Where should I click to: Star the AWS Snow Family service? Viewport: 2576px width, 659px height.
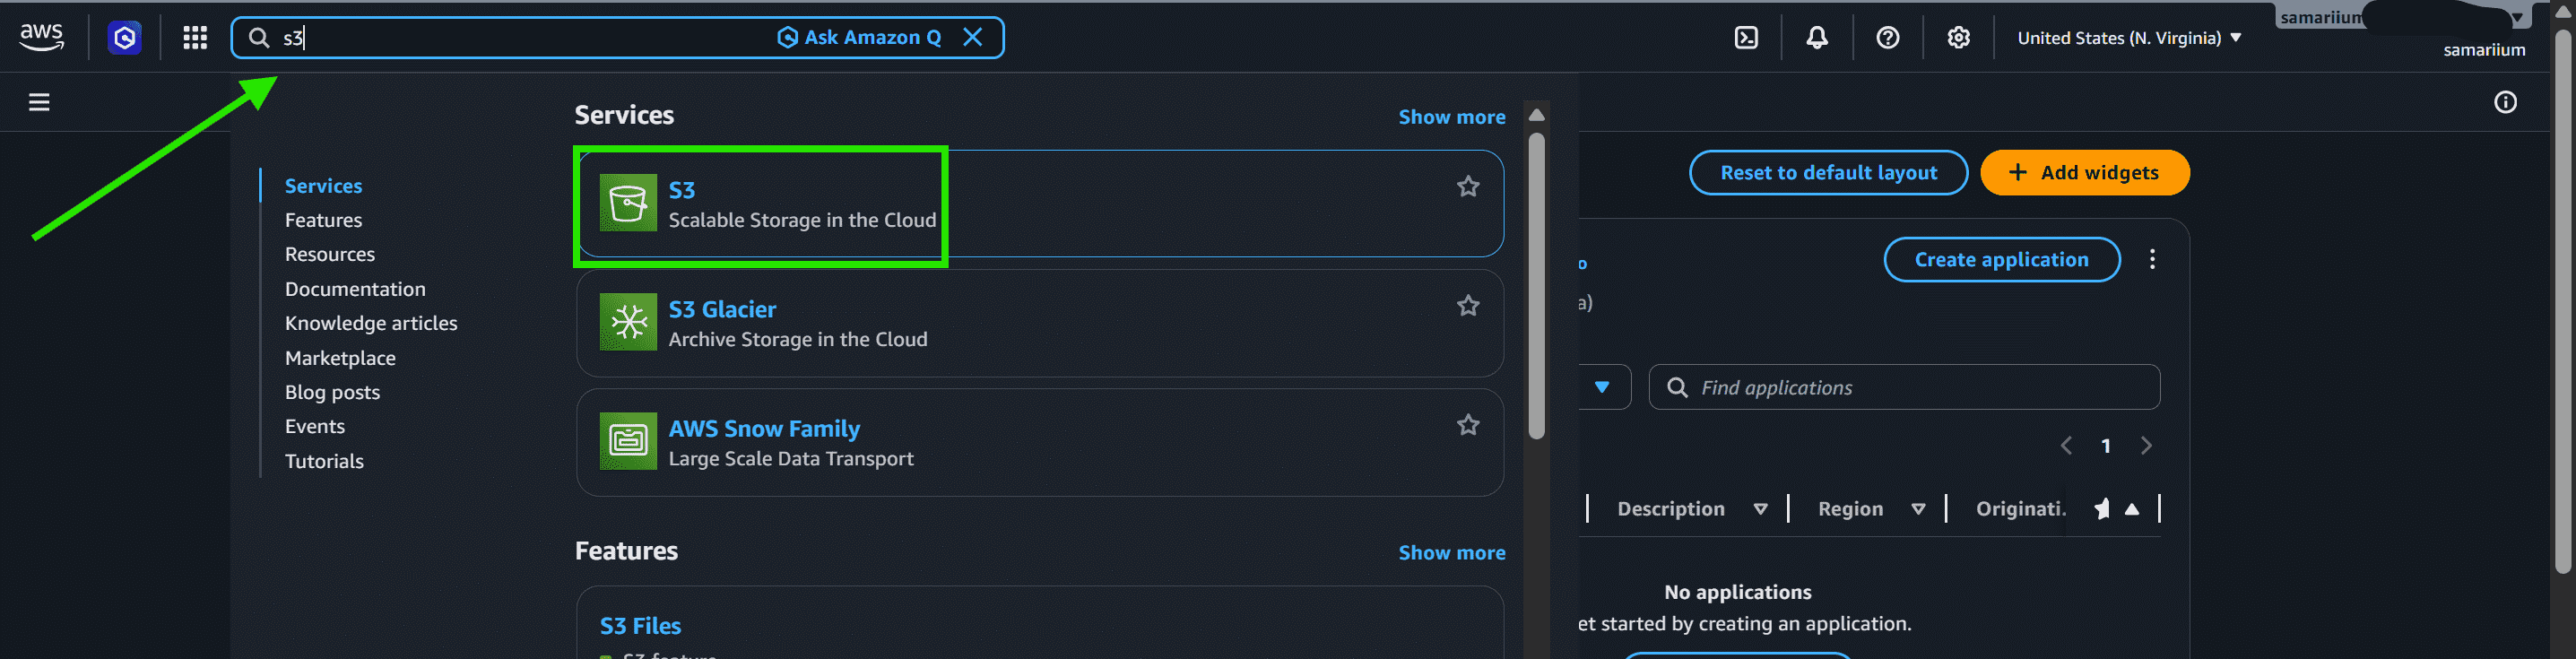pos(1468,425)
